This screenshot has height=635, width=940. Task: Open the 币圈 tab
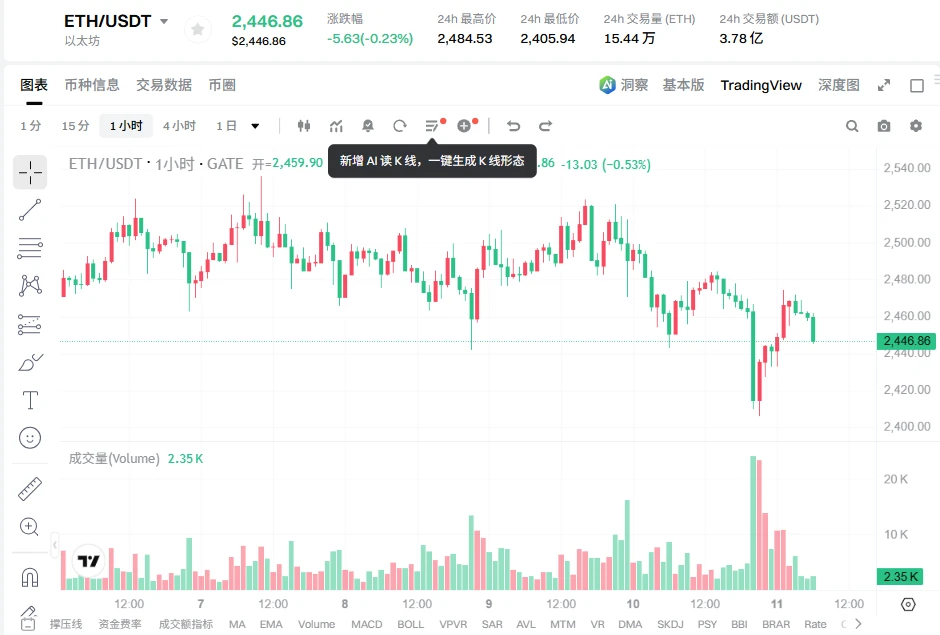pyautogui.click(x=222, y=85)
